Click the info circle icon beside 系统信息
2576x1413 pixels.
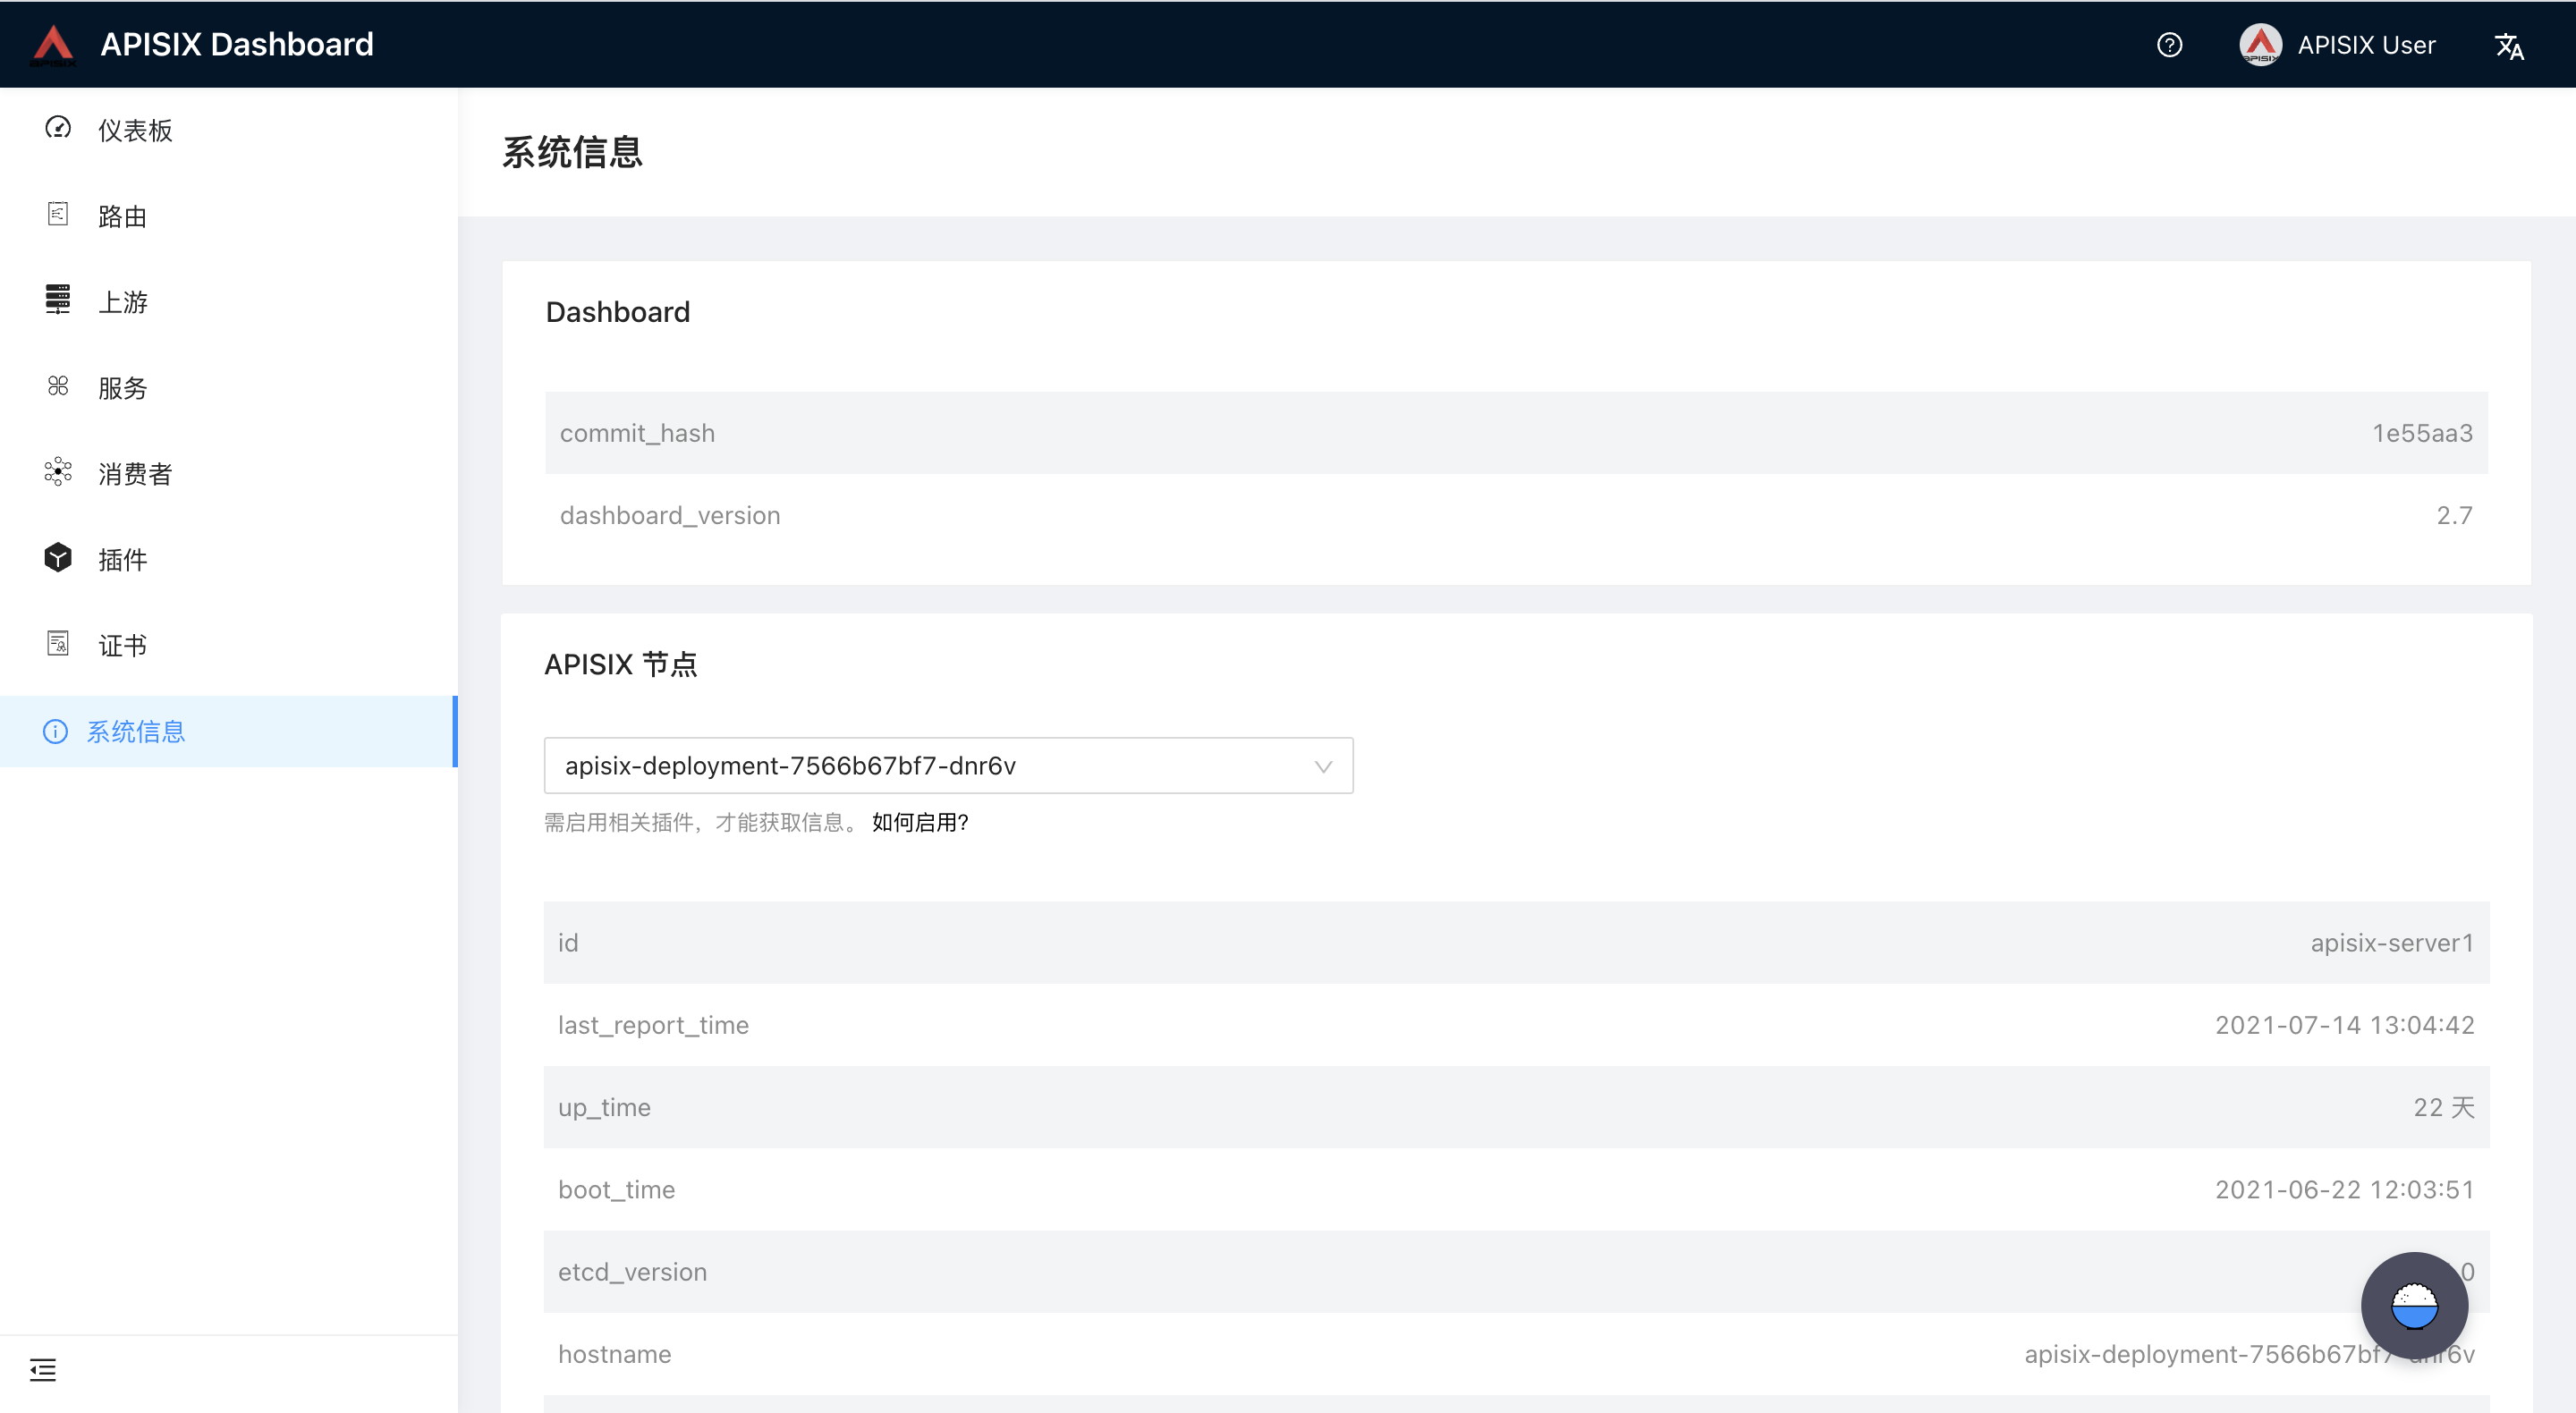pos(55,731)
